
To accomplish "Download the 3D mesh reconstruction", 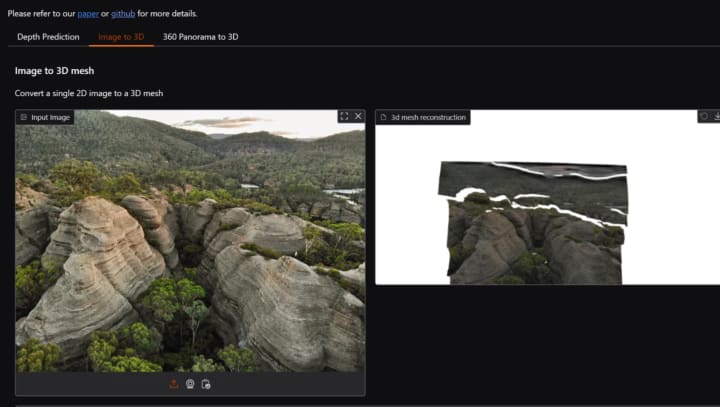I will (x=716, y=116).
